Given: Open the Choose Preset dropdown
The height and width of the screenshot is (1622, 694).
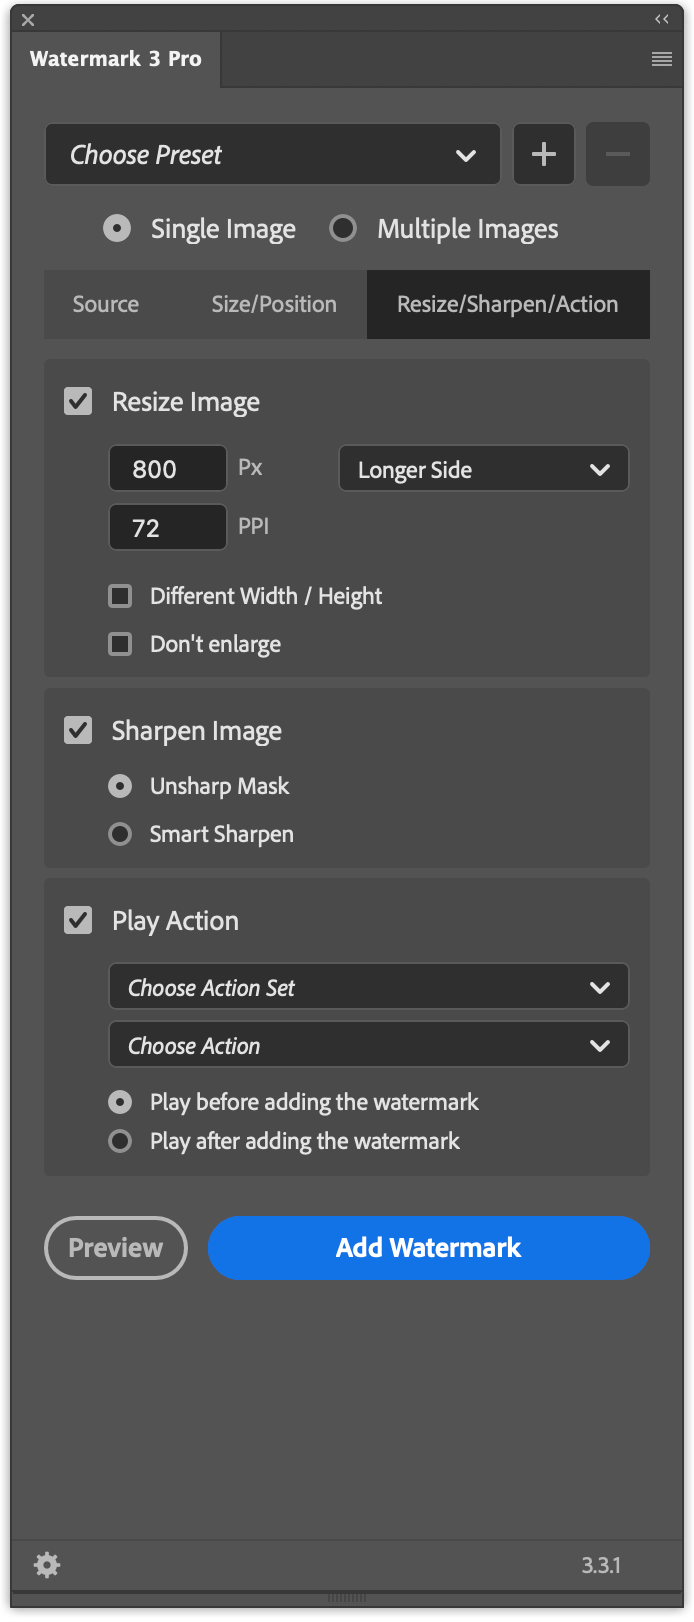Looking at the screenshot, I should coord(272,154).
